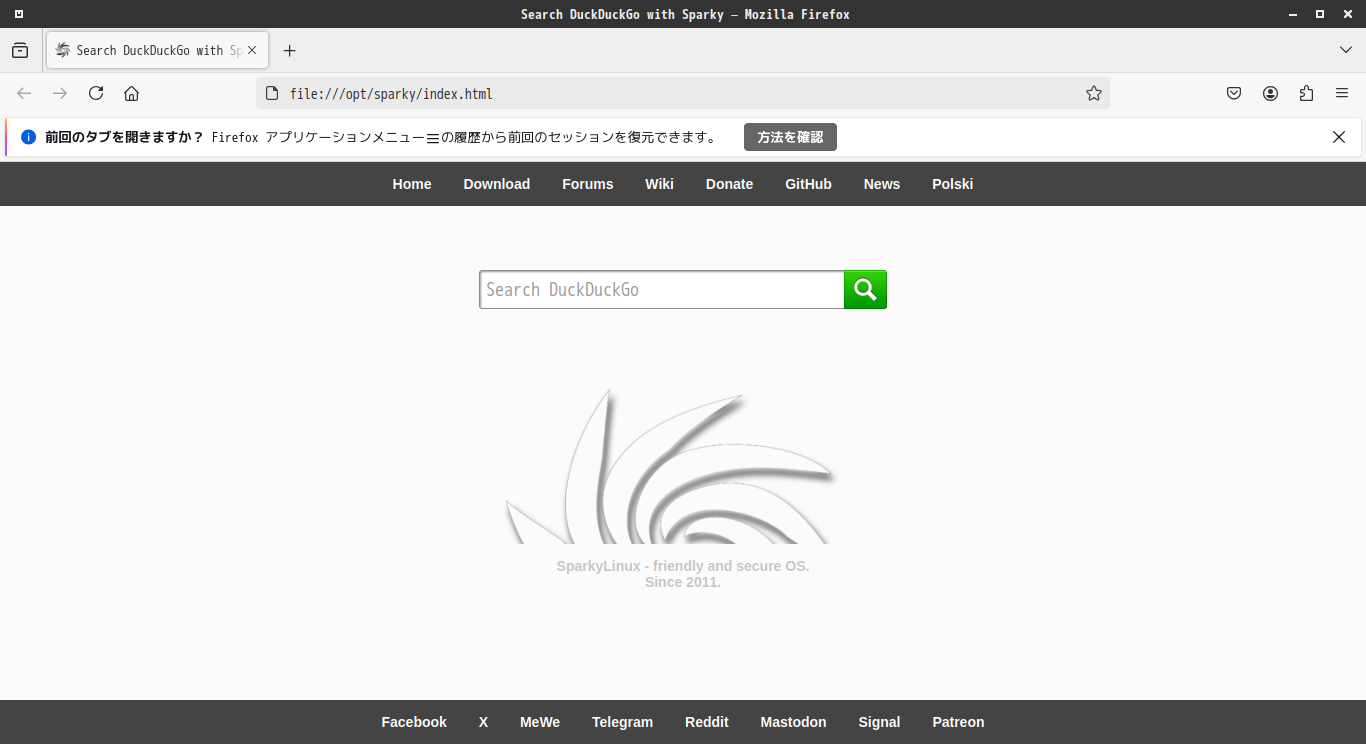Screen dimensions: 1366x744
Task: Open the Firefox account icon
Action: [x=1270, y=93]
